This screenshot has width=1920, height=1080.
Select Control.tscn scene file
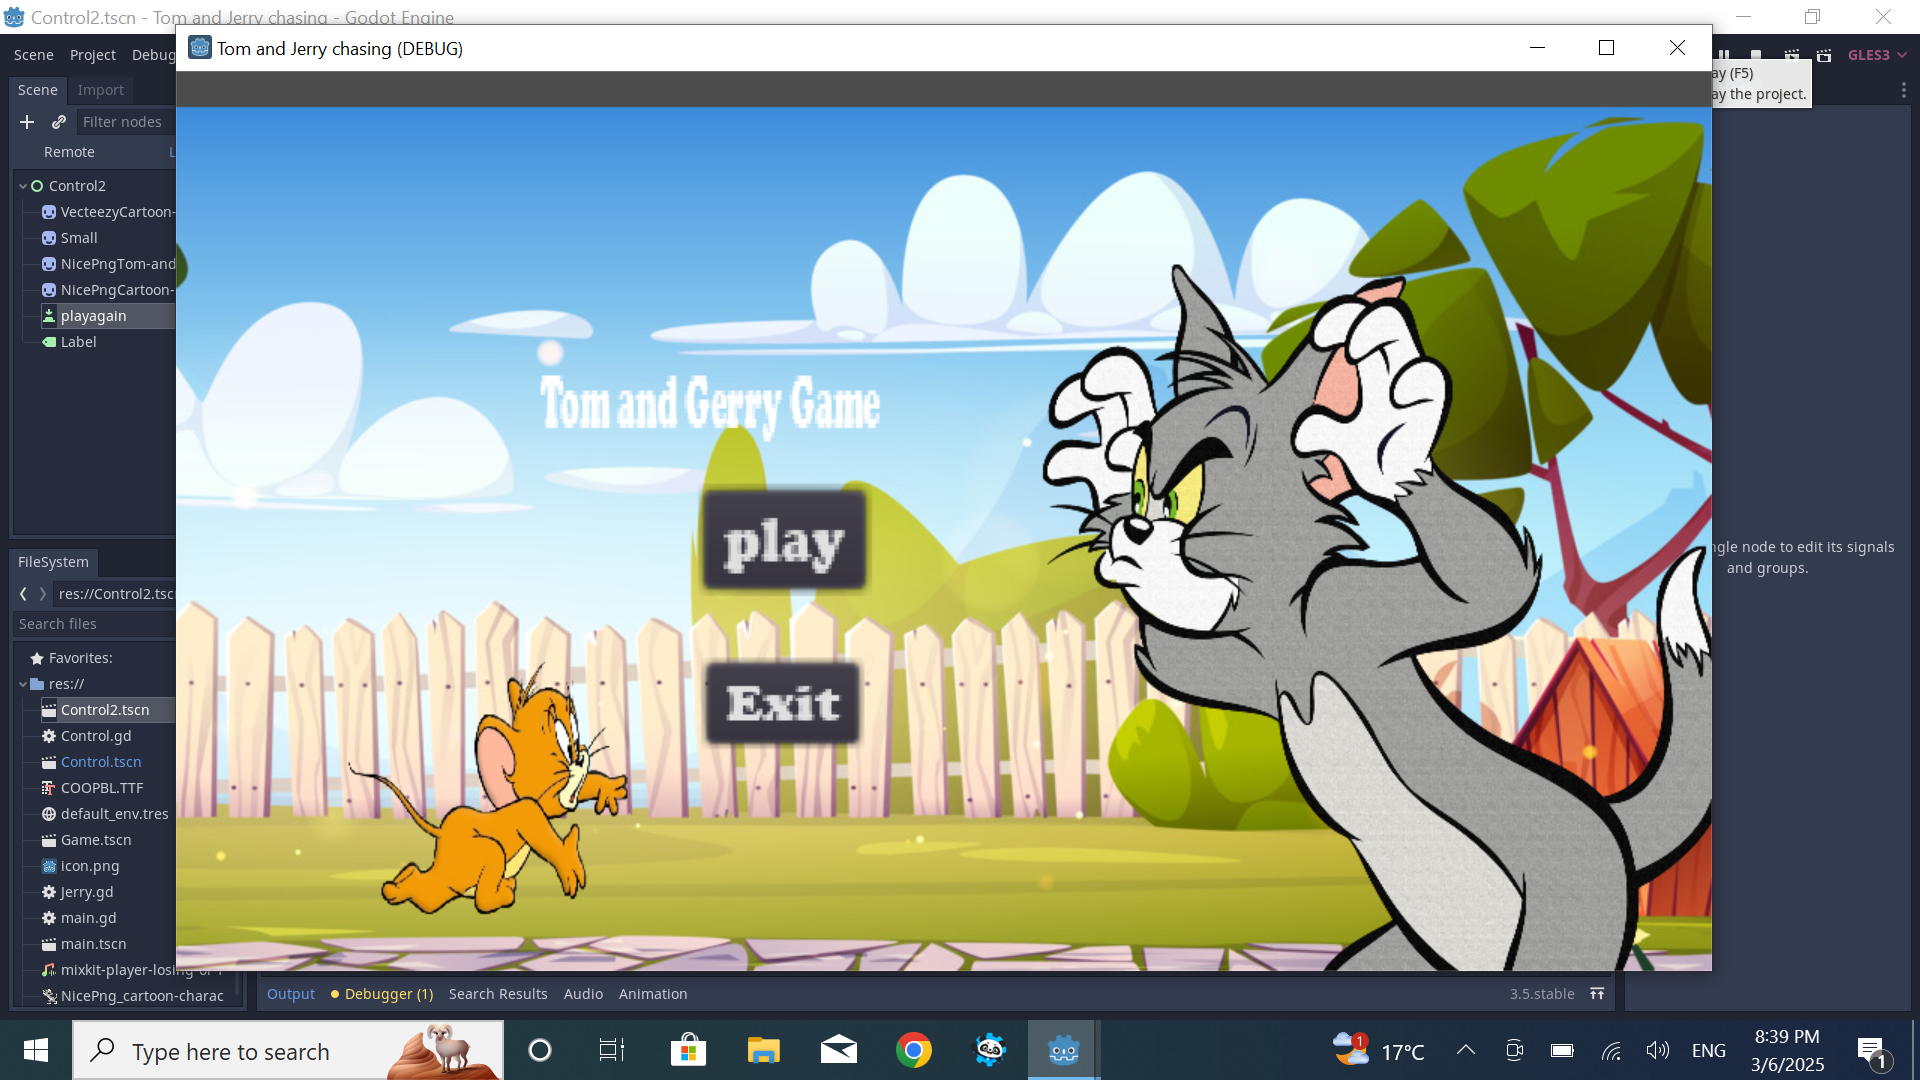[x=101, y=762]
